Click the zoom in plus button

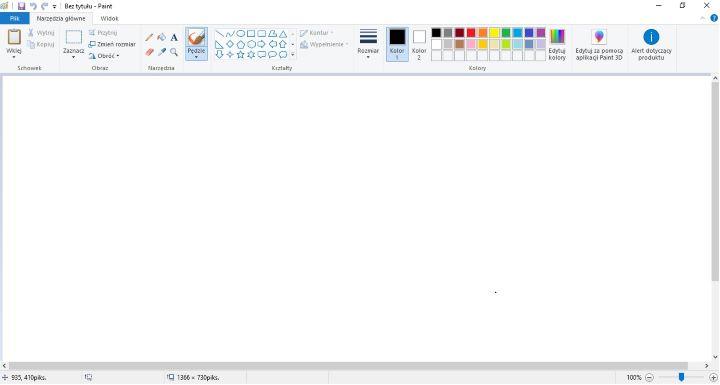713,378
